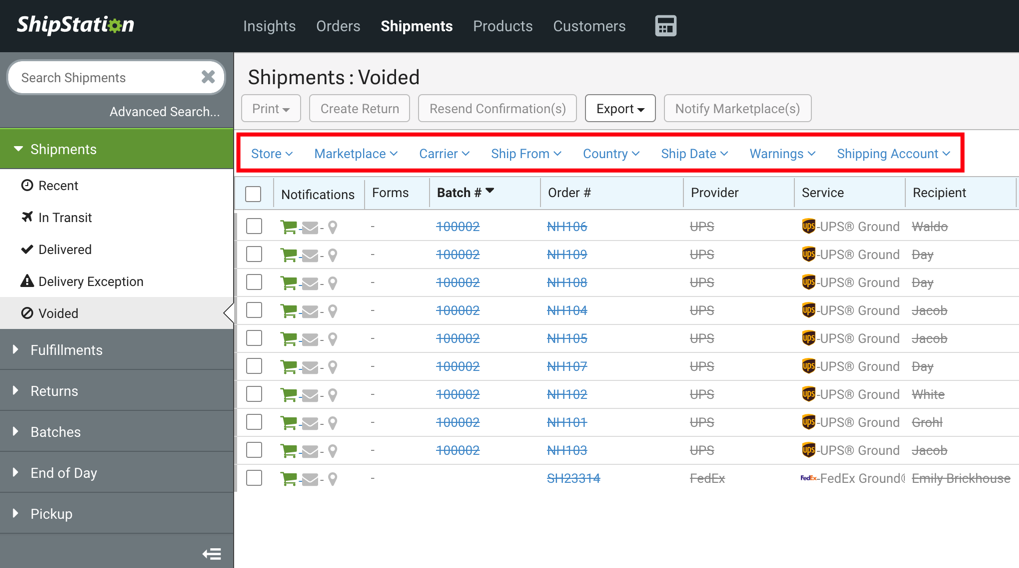Viewport: 1019px width, 568px height.
Task: Click the cart icon in row NH102
Action: click(289, 394)
